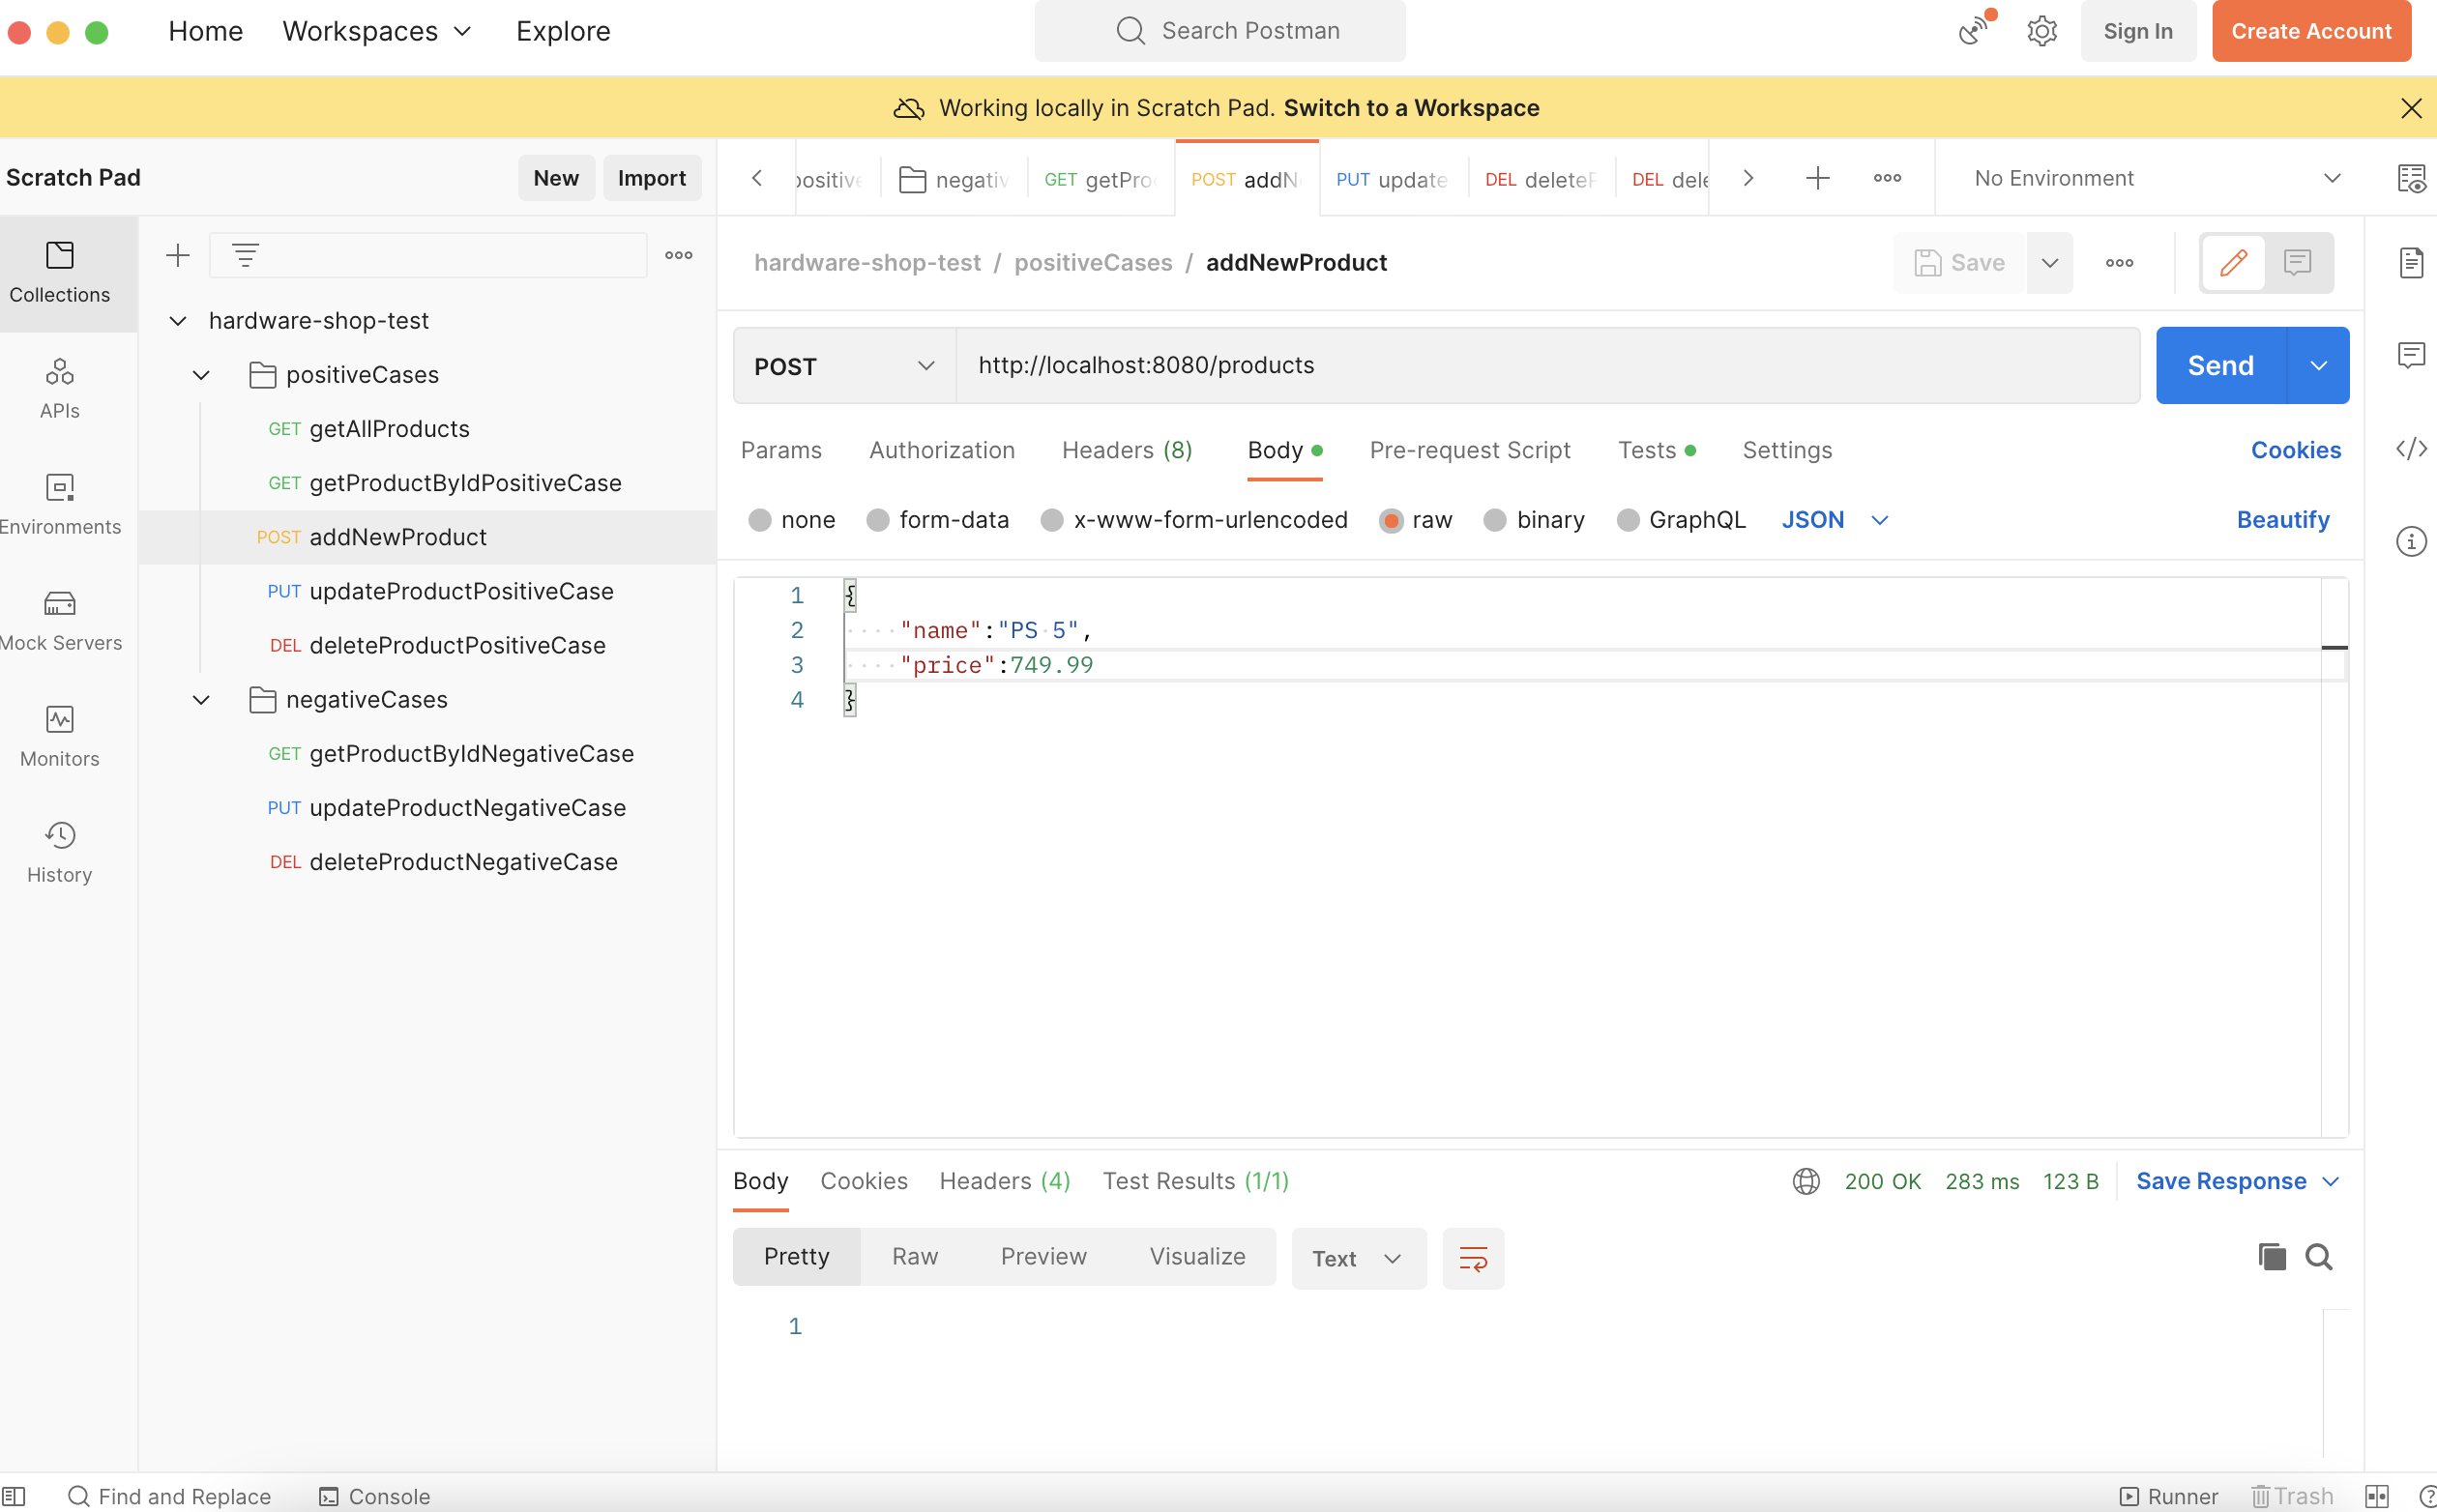Switch to build mode with pencil icon
Screen dimensions: 2437x1512
pos(2233,263)
